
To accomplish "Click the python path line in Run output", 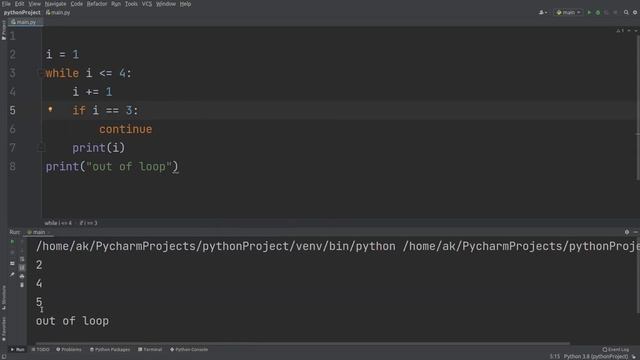I will (x=337, y=247).
